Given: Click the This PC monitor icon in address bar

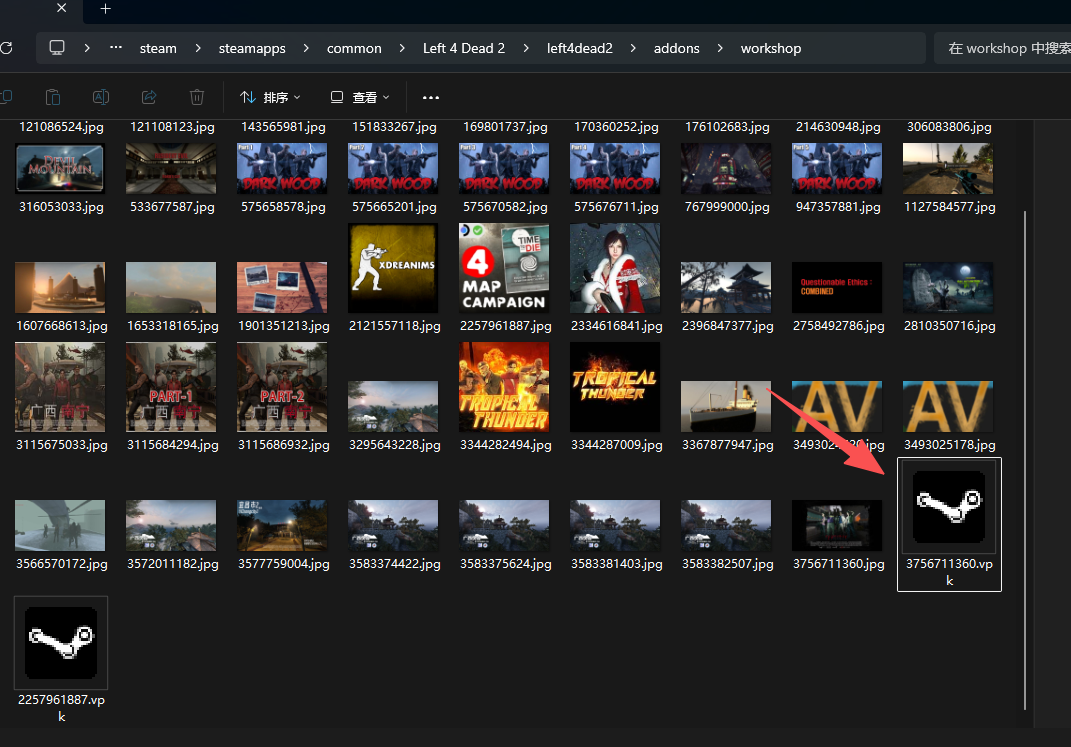Looking at the screenshot, I should [x=57, y=48].
